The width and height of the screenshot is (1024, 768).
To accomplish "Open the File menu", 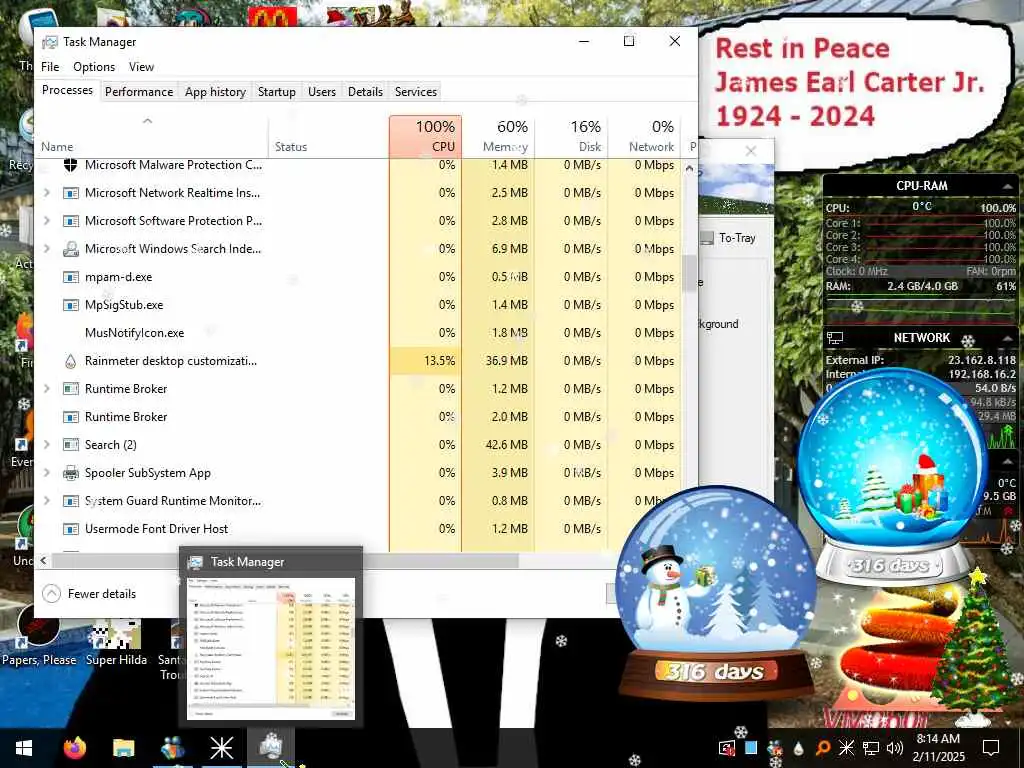I will coord(50,67).
